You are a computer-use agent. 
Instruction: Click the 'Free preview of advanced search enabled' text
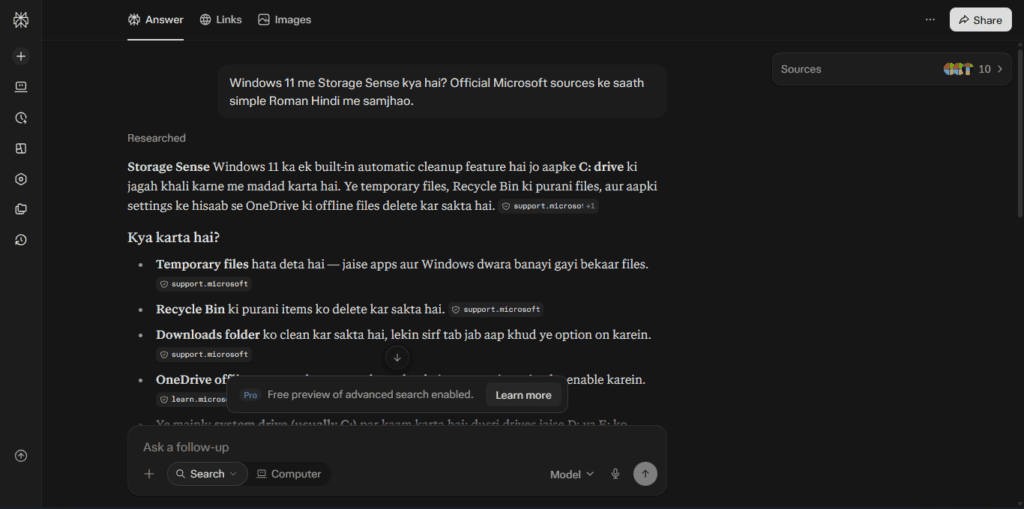click(x=370, y=395)
